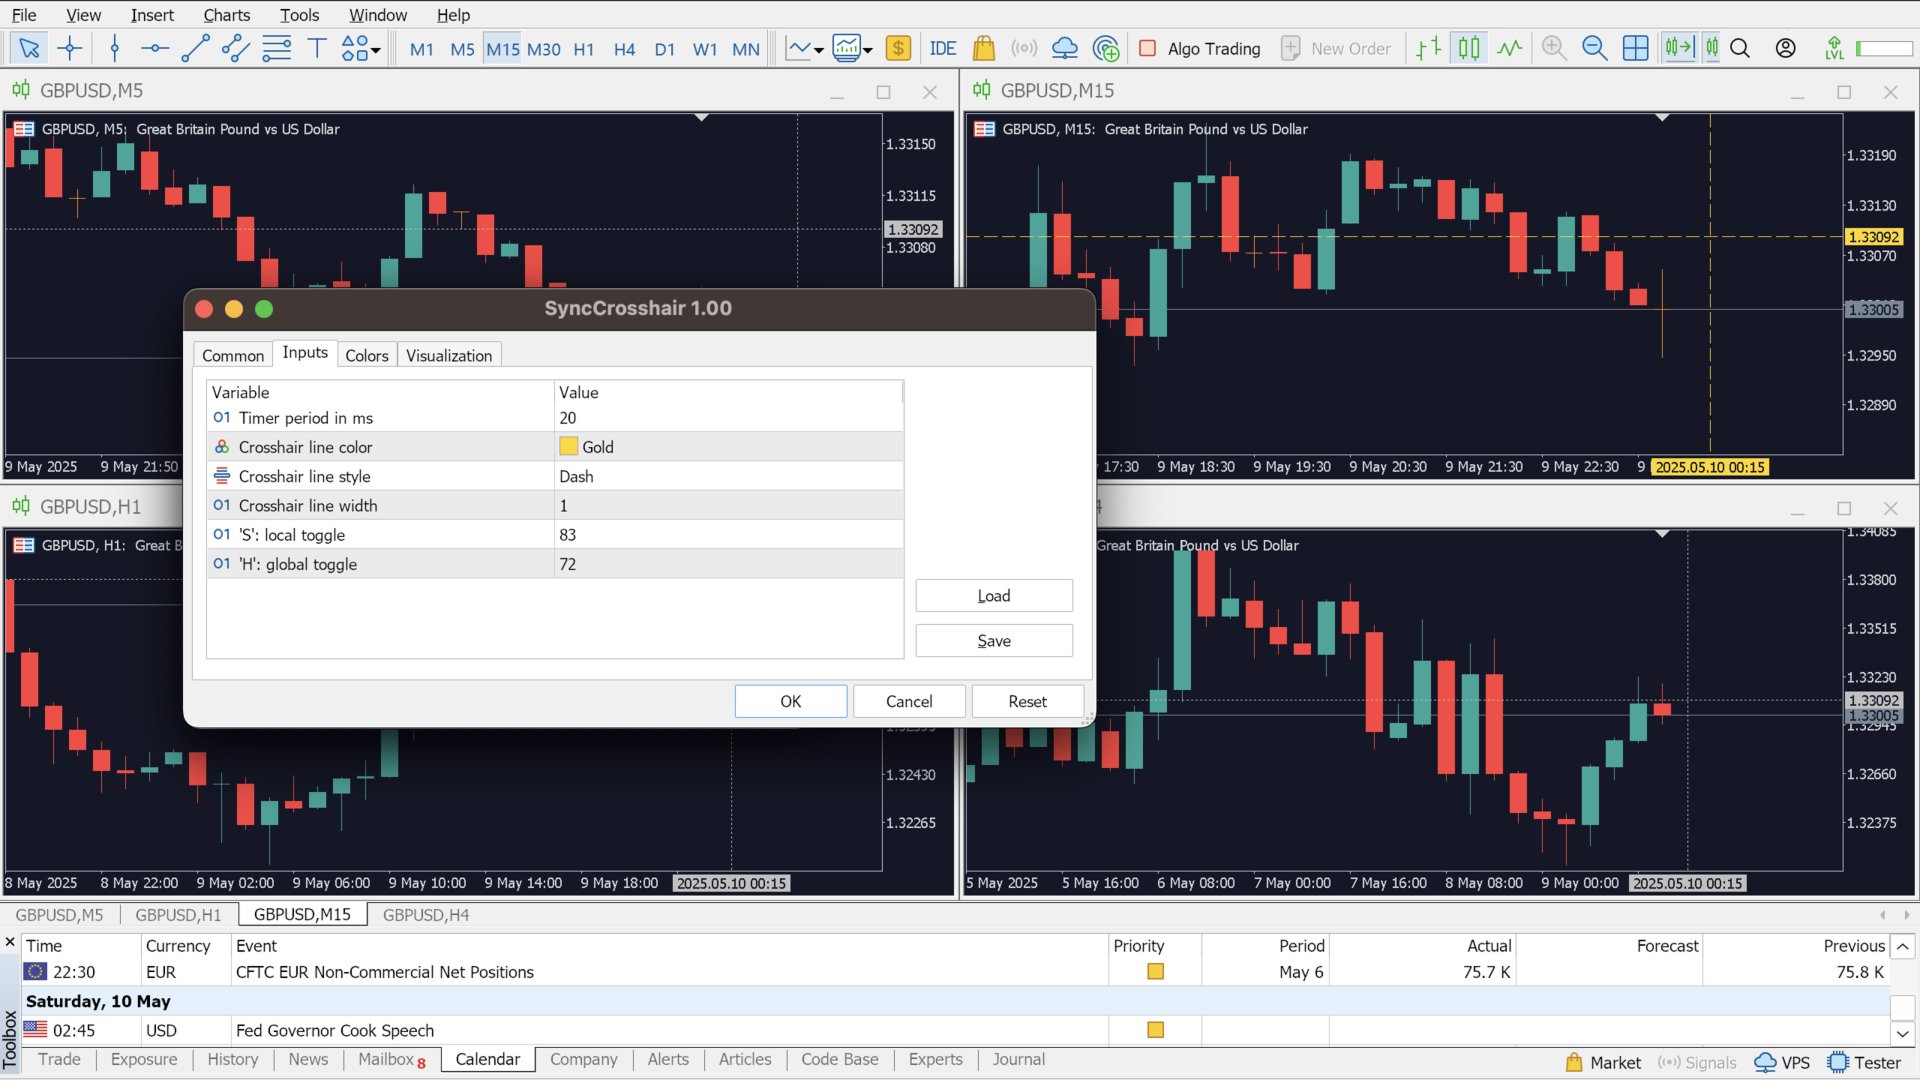Viewport: 1920px width, 1080px height.
Task: Expand the shapes objects dropdown arrow
Action: [376, 49]
